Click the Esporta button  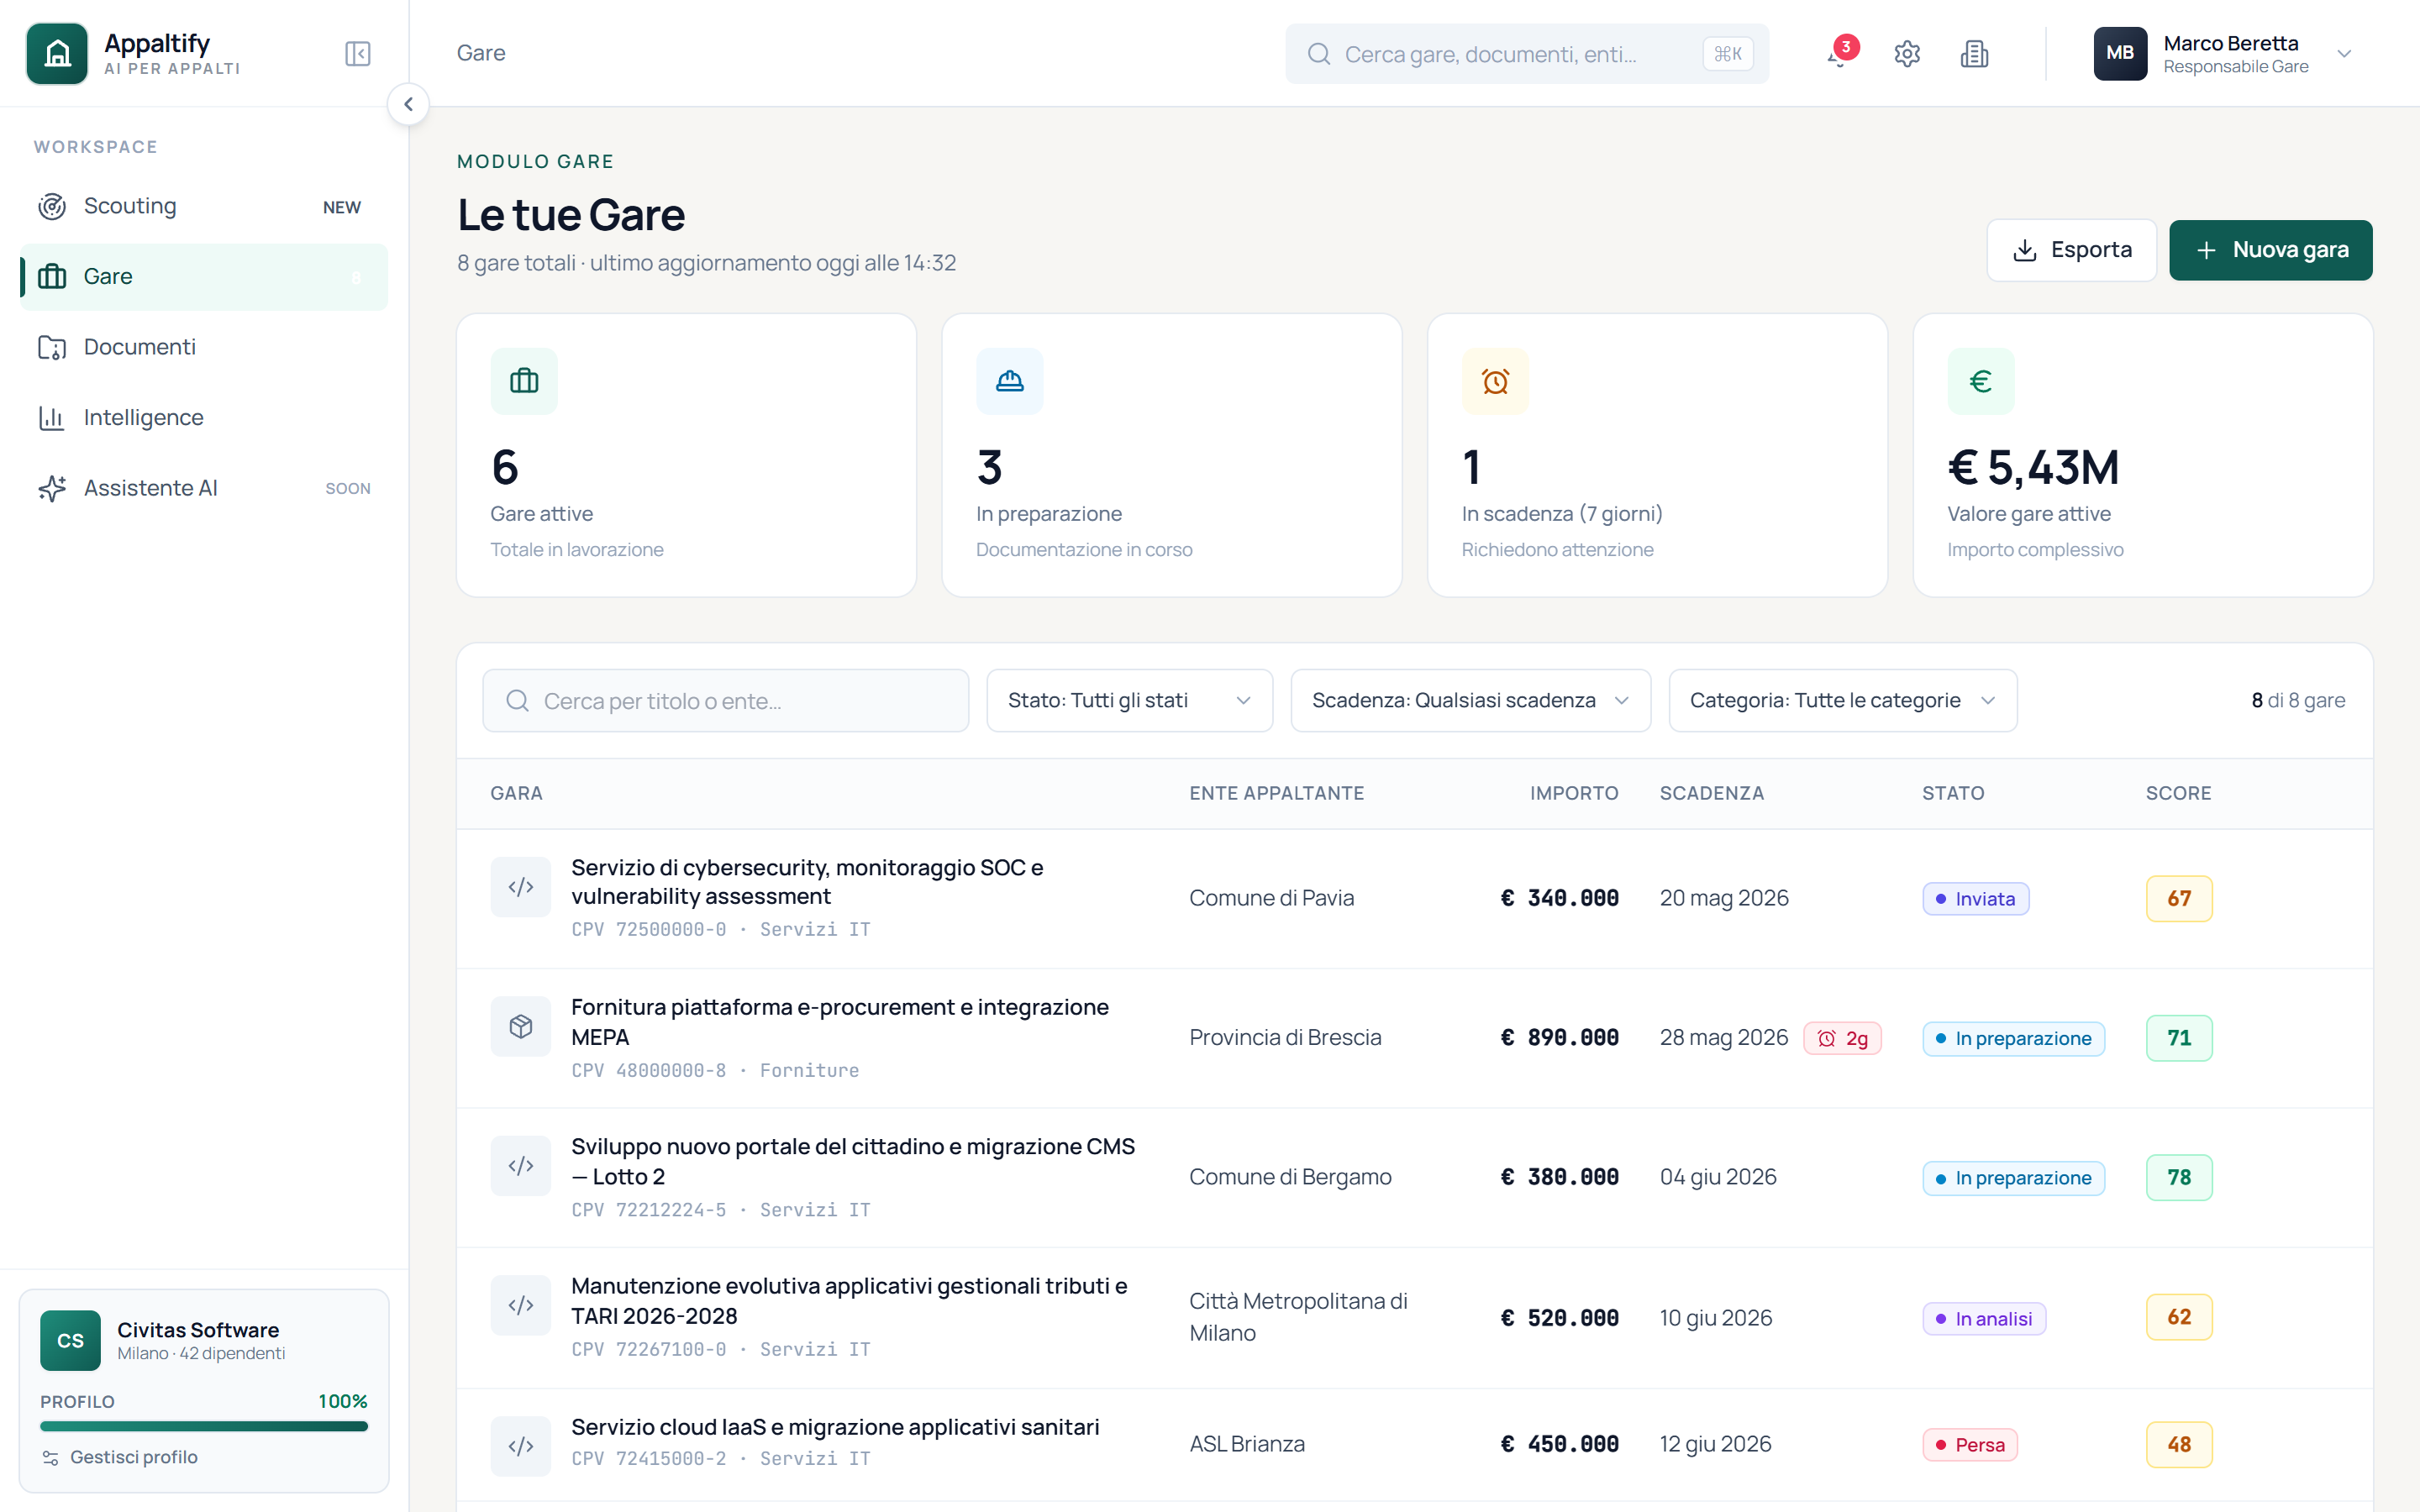coord(2071,250)
